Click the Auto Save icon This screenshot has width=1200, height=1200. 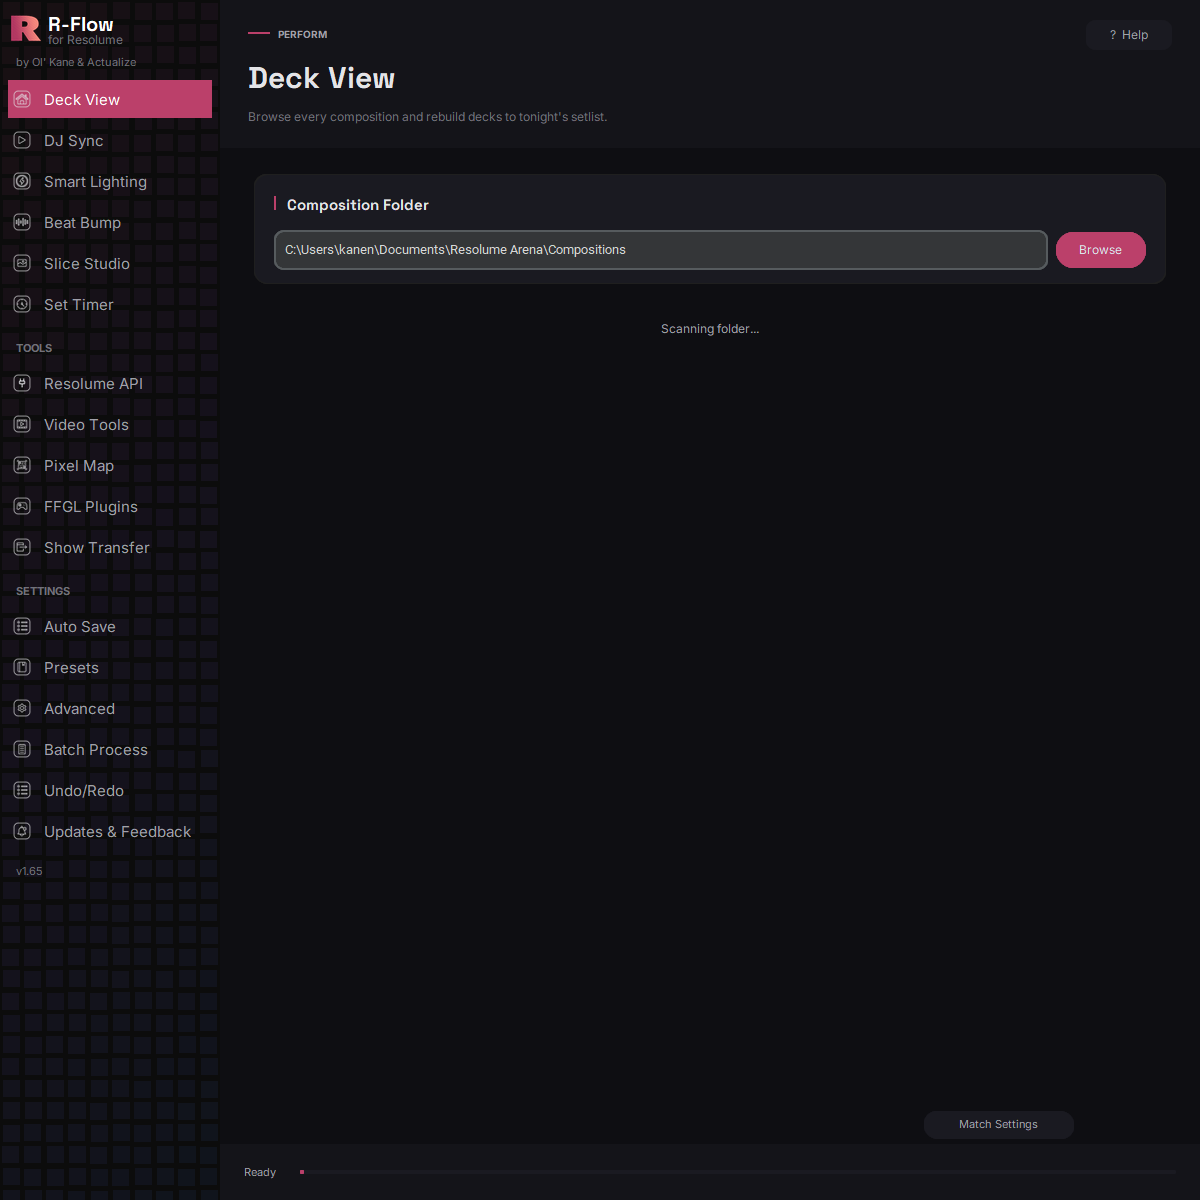tap(22, 626)
